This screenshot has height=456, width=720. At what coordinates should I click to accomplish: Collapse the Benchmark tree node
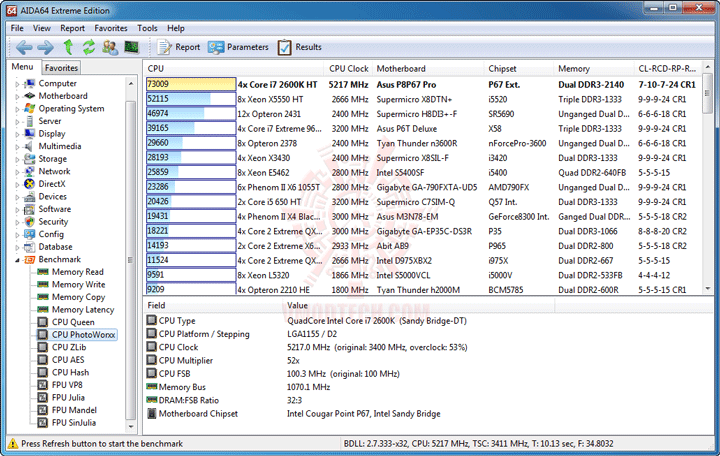pyautogui.click(x=17, y=260)
